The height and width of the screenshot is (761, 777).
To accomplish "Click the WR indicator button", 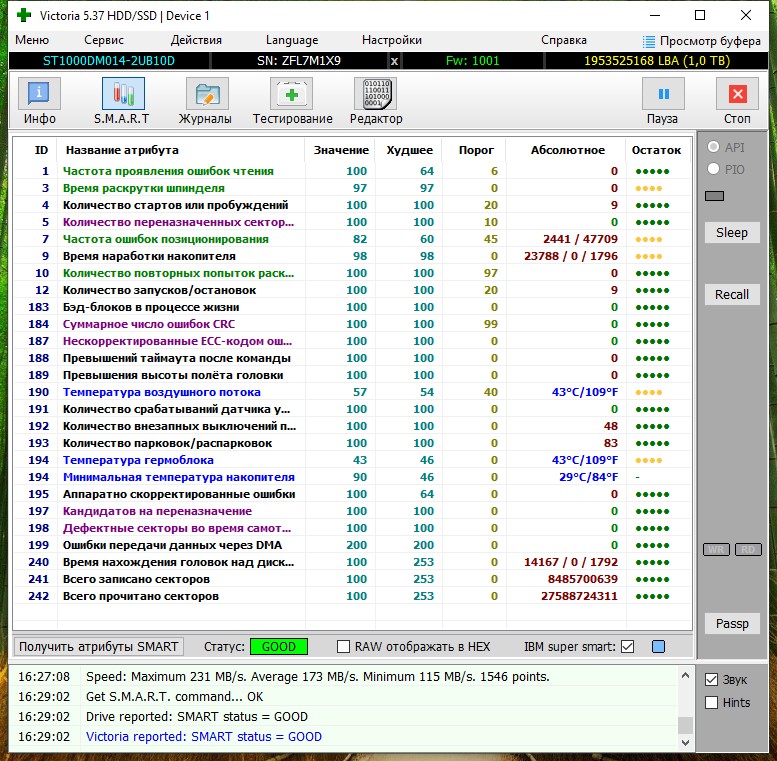I will tap(716, 549).
